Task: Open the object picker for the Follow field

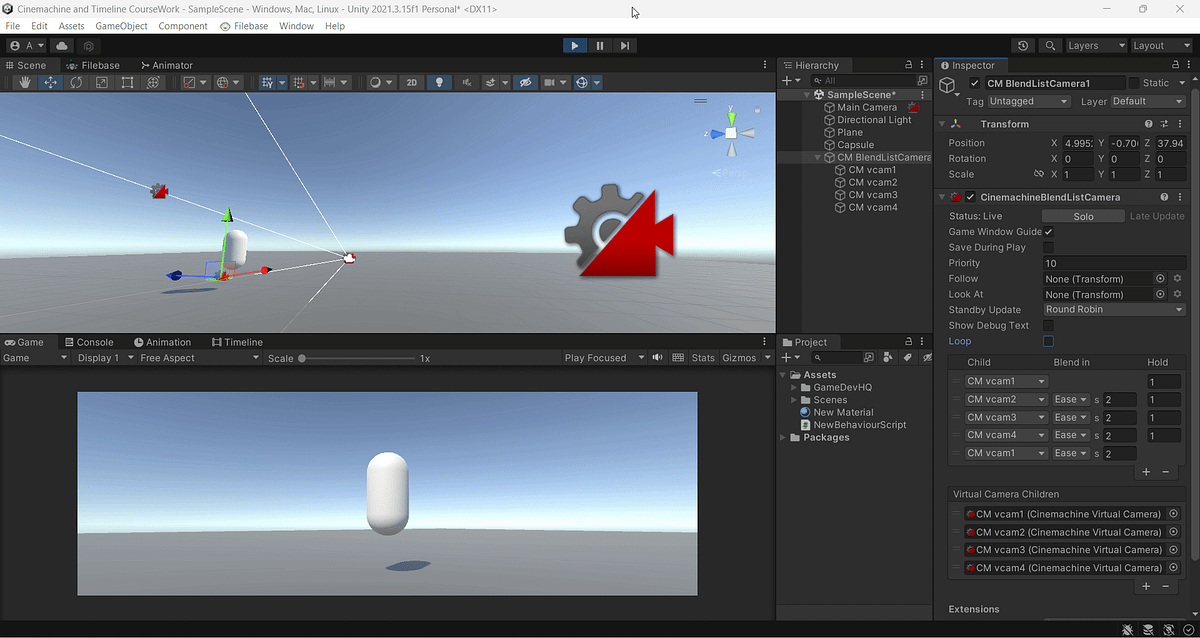Action: [1158, 278]
